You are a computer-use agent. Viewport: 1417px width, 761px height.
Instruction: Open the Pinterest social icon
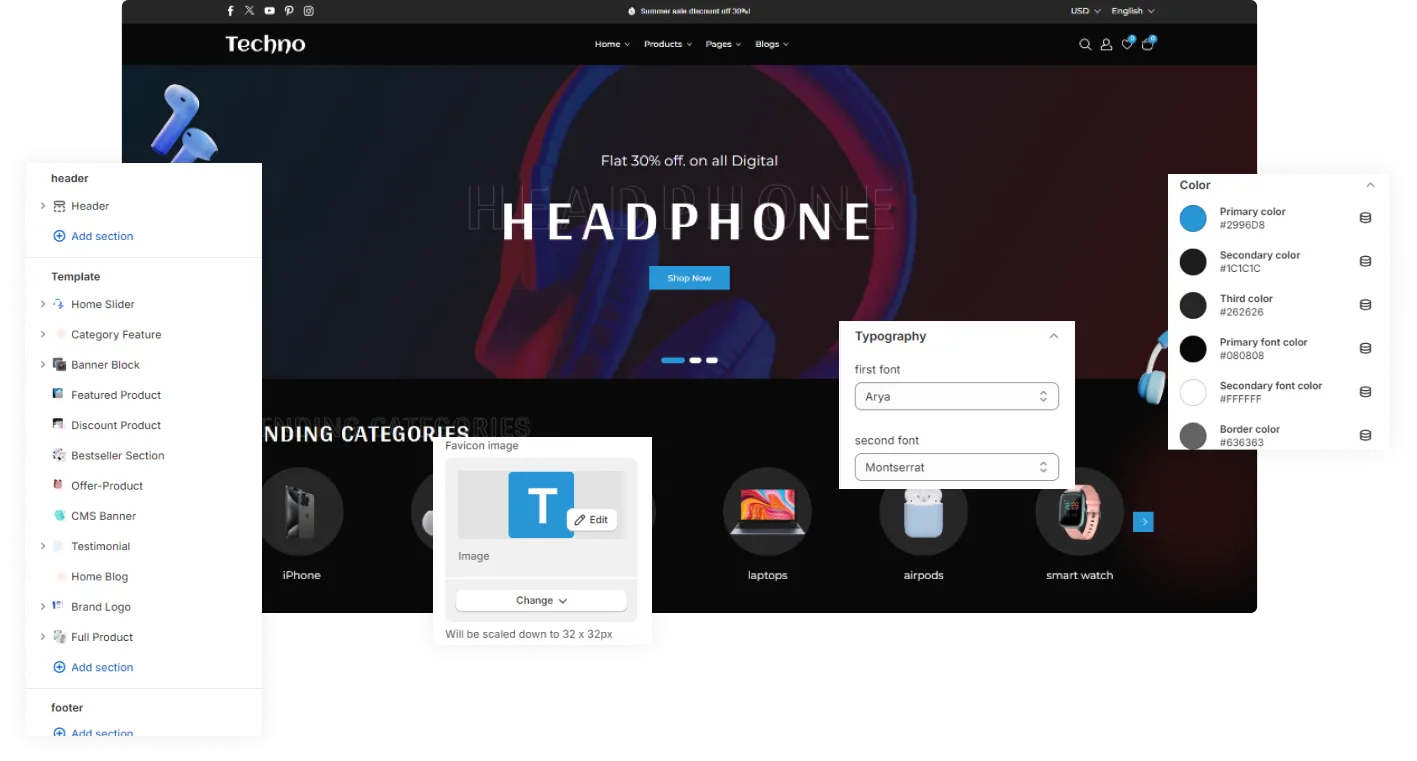coord(289,11)
